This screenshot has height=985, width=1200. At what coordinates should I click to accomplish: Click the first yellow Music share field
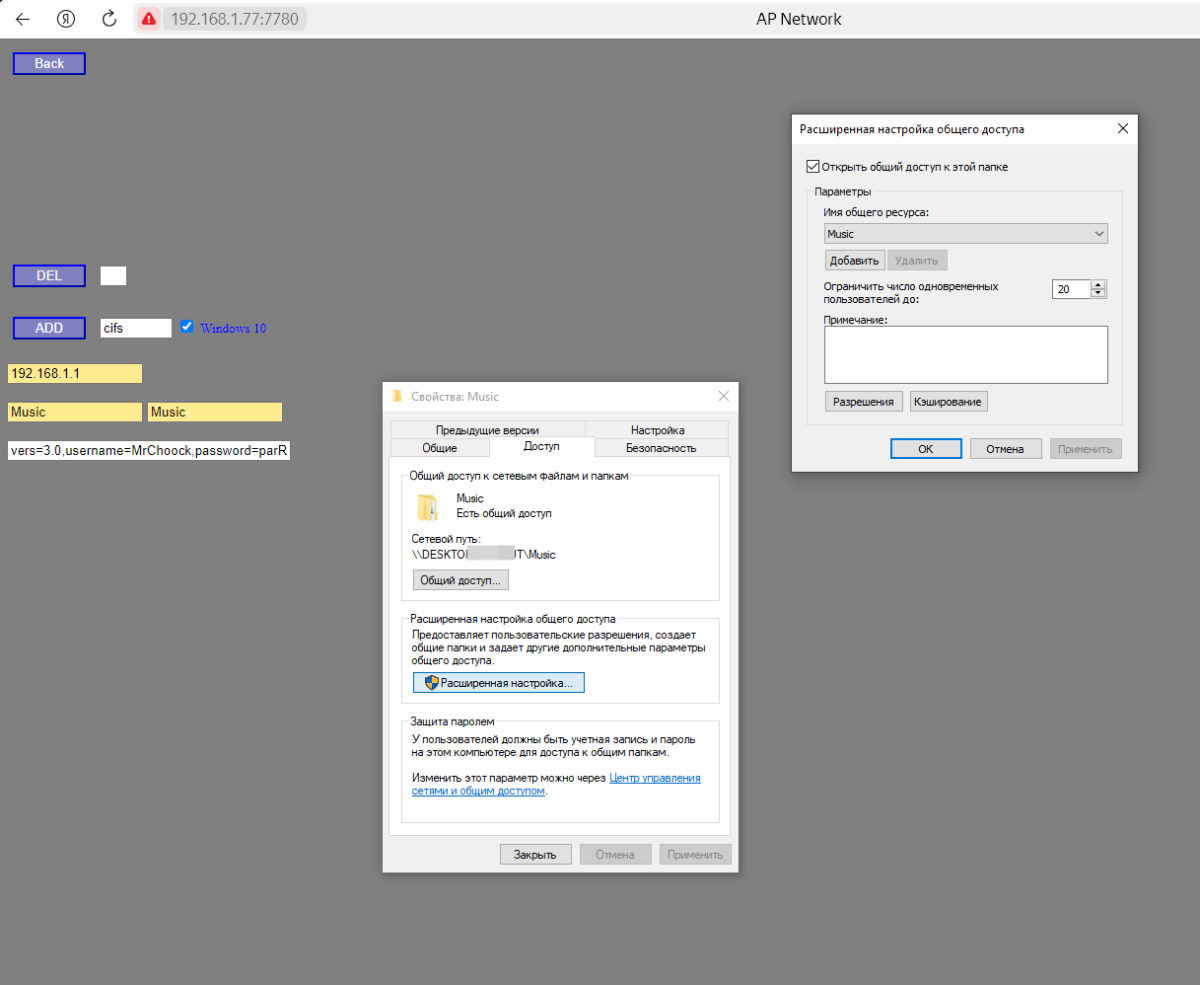[75, 412]
